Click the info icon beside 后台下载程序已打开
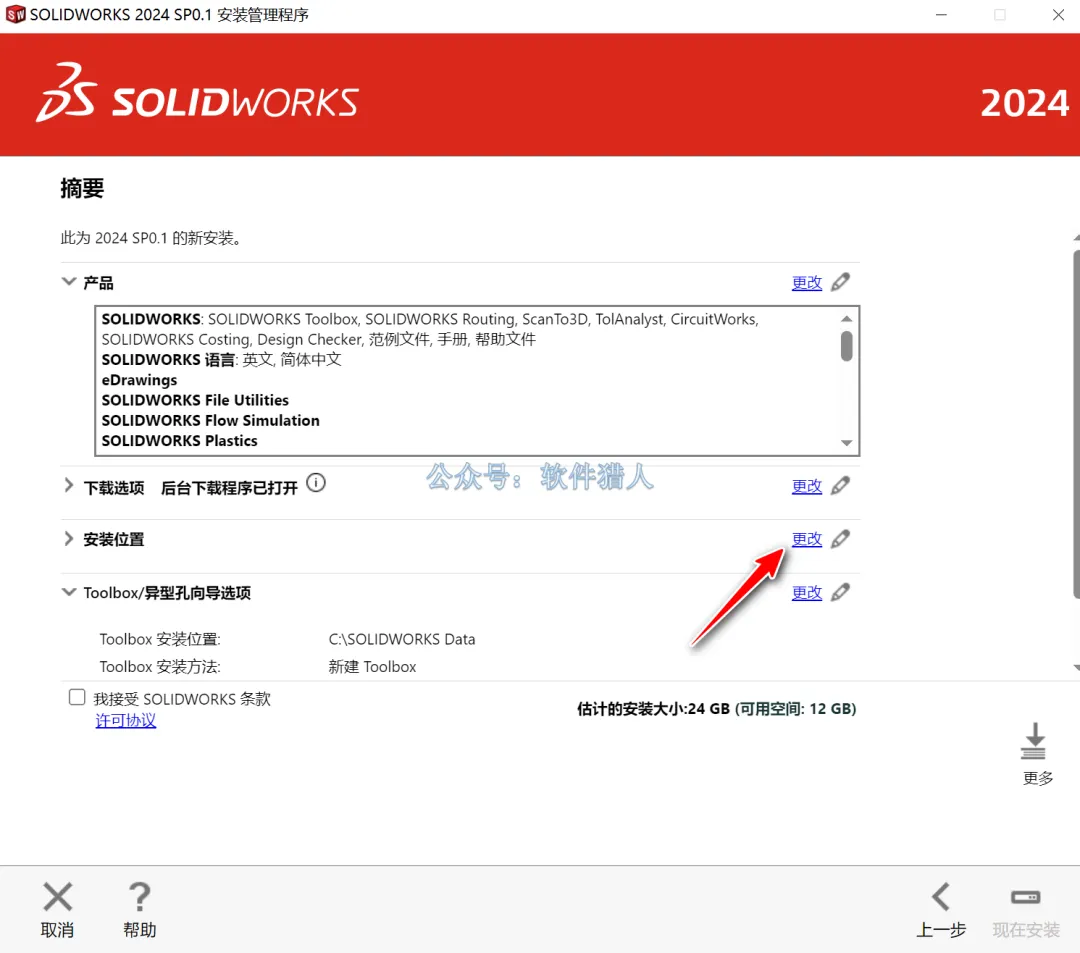 (x=315, y=483)
